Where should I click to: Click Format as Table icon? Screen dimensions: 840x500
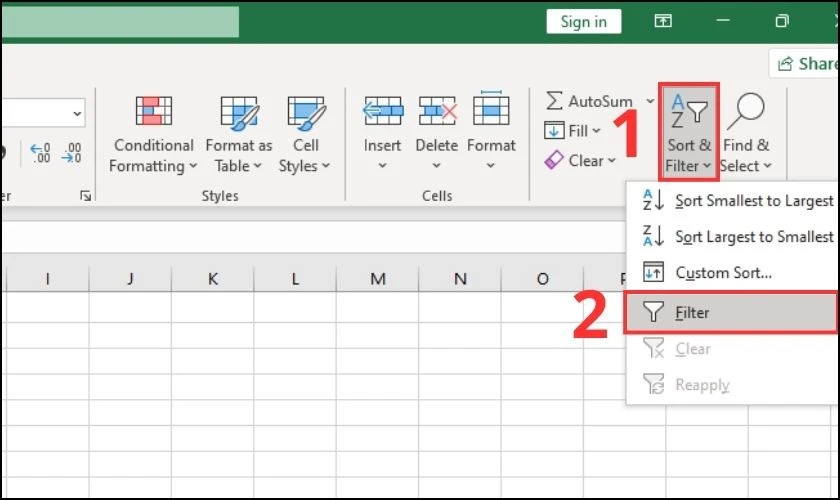click(239, 113)
